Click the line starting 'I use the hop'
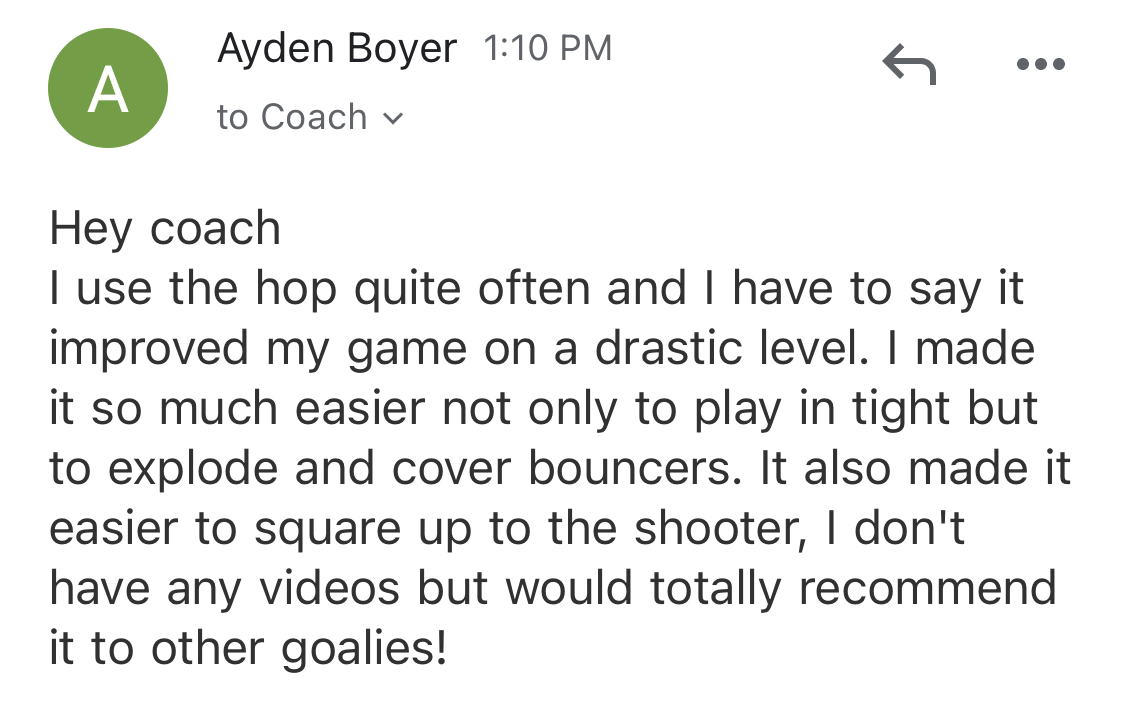Screen dimensions: 1125x709 coord(536,288)
